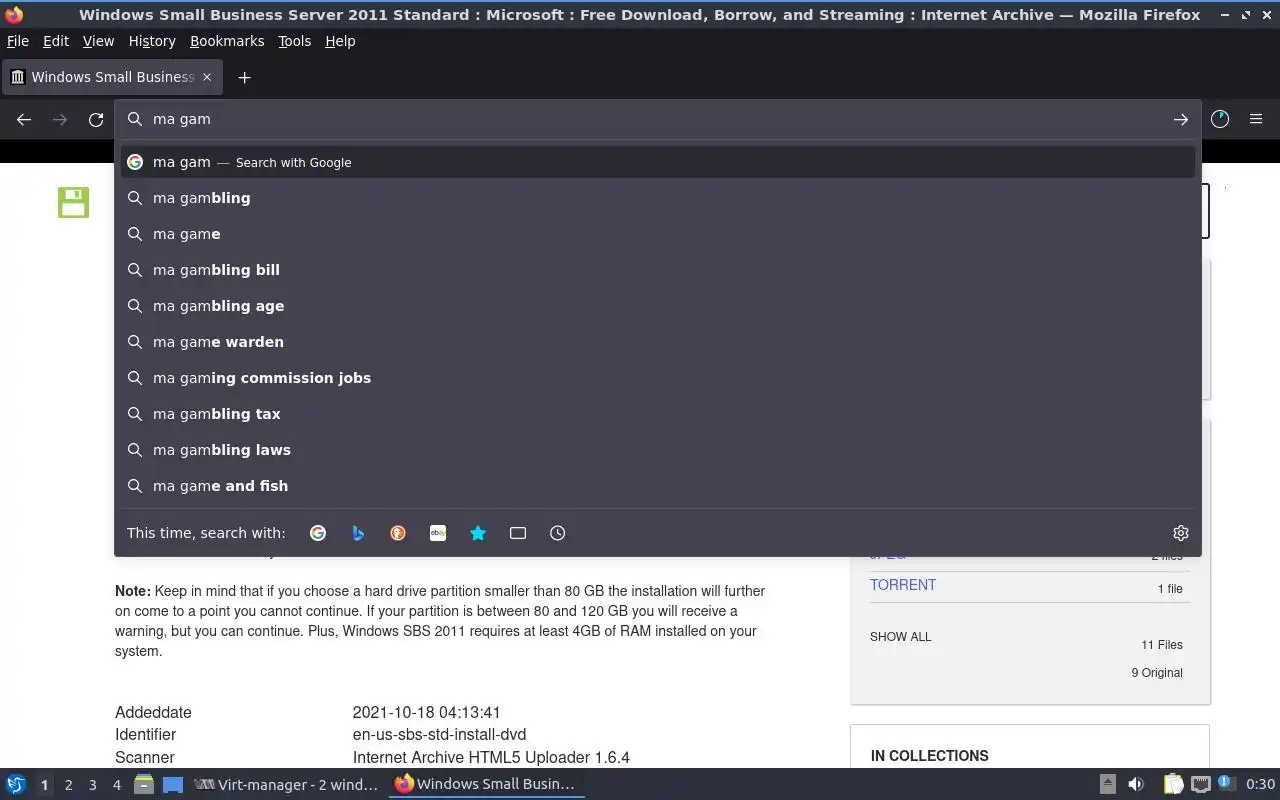Search in History with clock icon

pos(558,533)
